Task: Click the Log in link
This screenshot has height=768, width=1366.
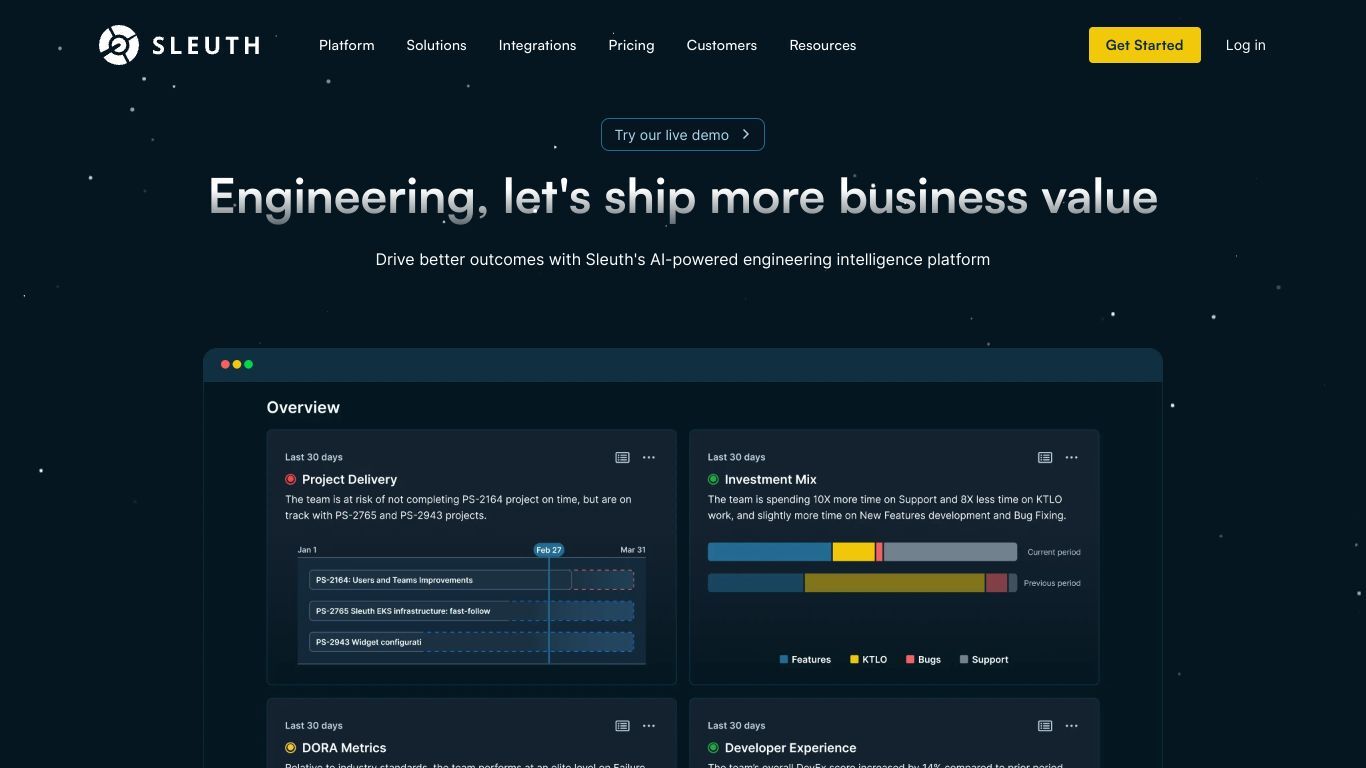Action: [1245, 45]
